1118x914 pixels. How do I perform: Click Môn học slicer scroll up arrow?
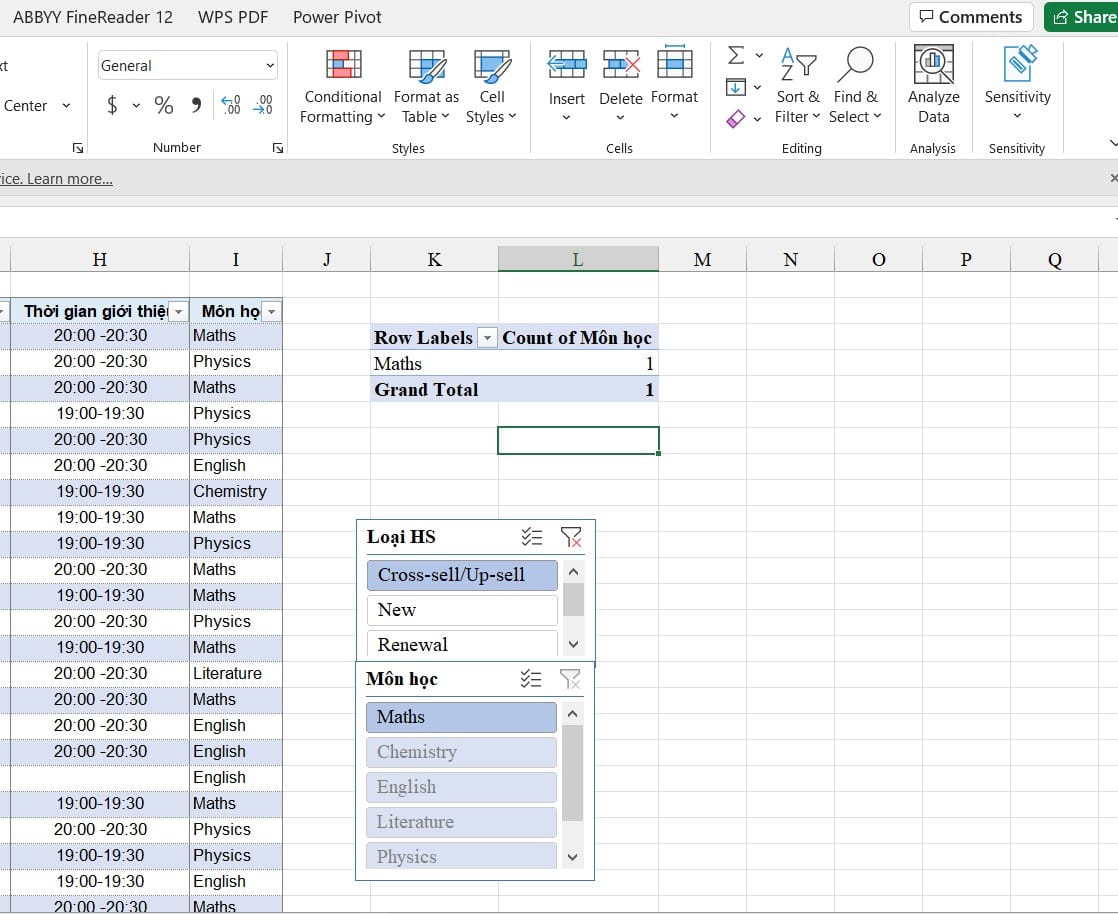(x=573, y=714)
